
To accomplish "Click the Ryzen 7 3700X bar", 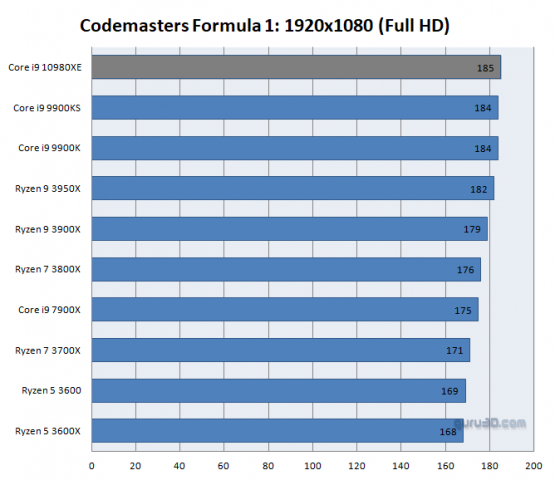I will [x=281, y=350].
